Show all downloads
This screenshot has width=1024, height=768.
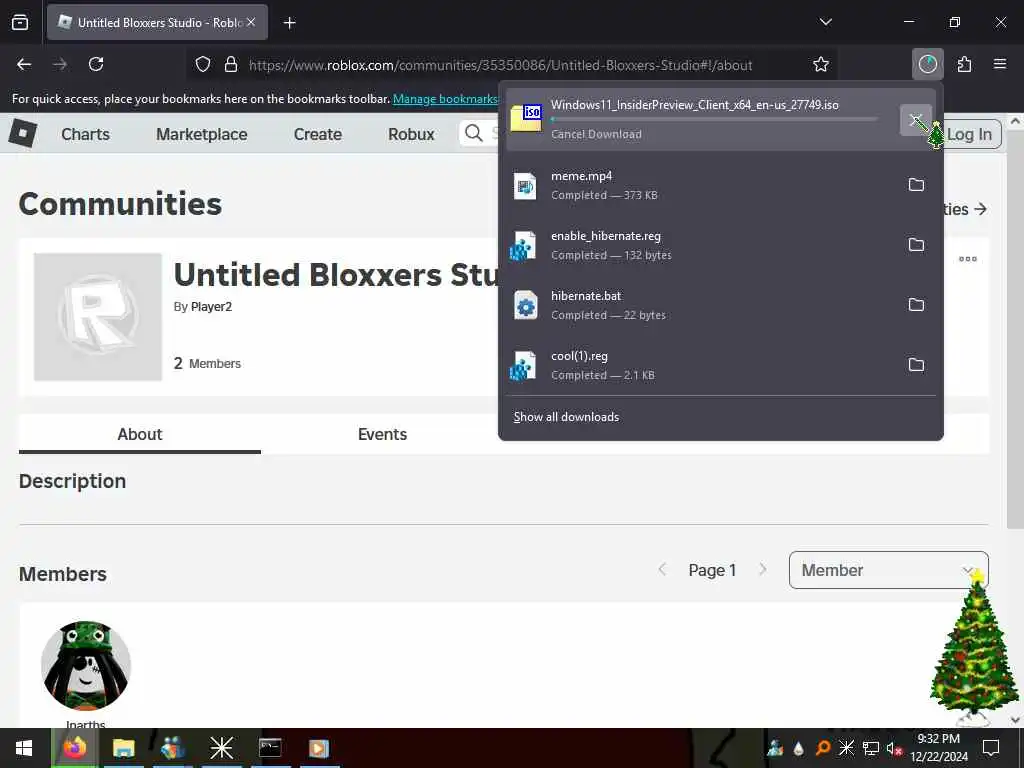pos(566,417)
